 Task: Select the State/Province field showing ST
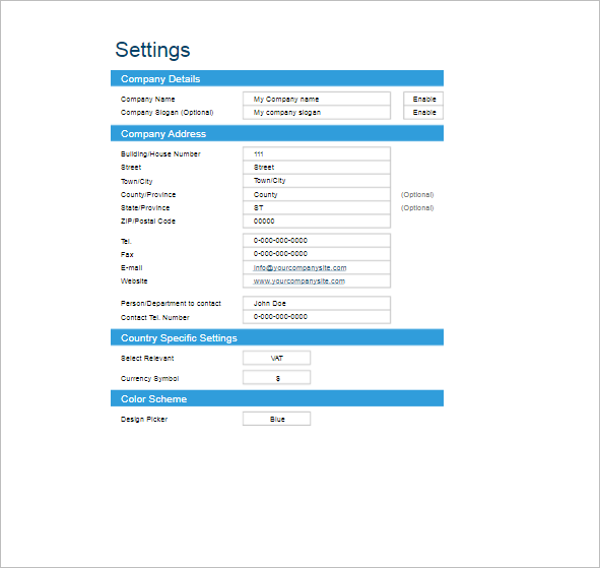coord(316,208)
